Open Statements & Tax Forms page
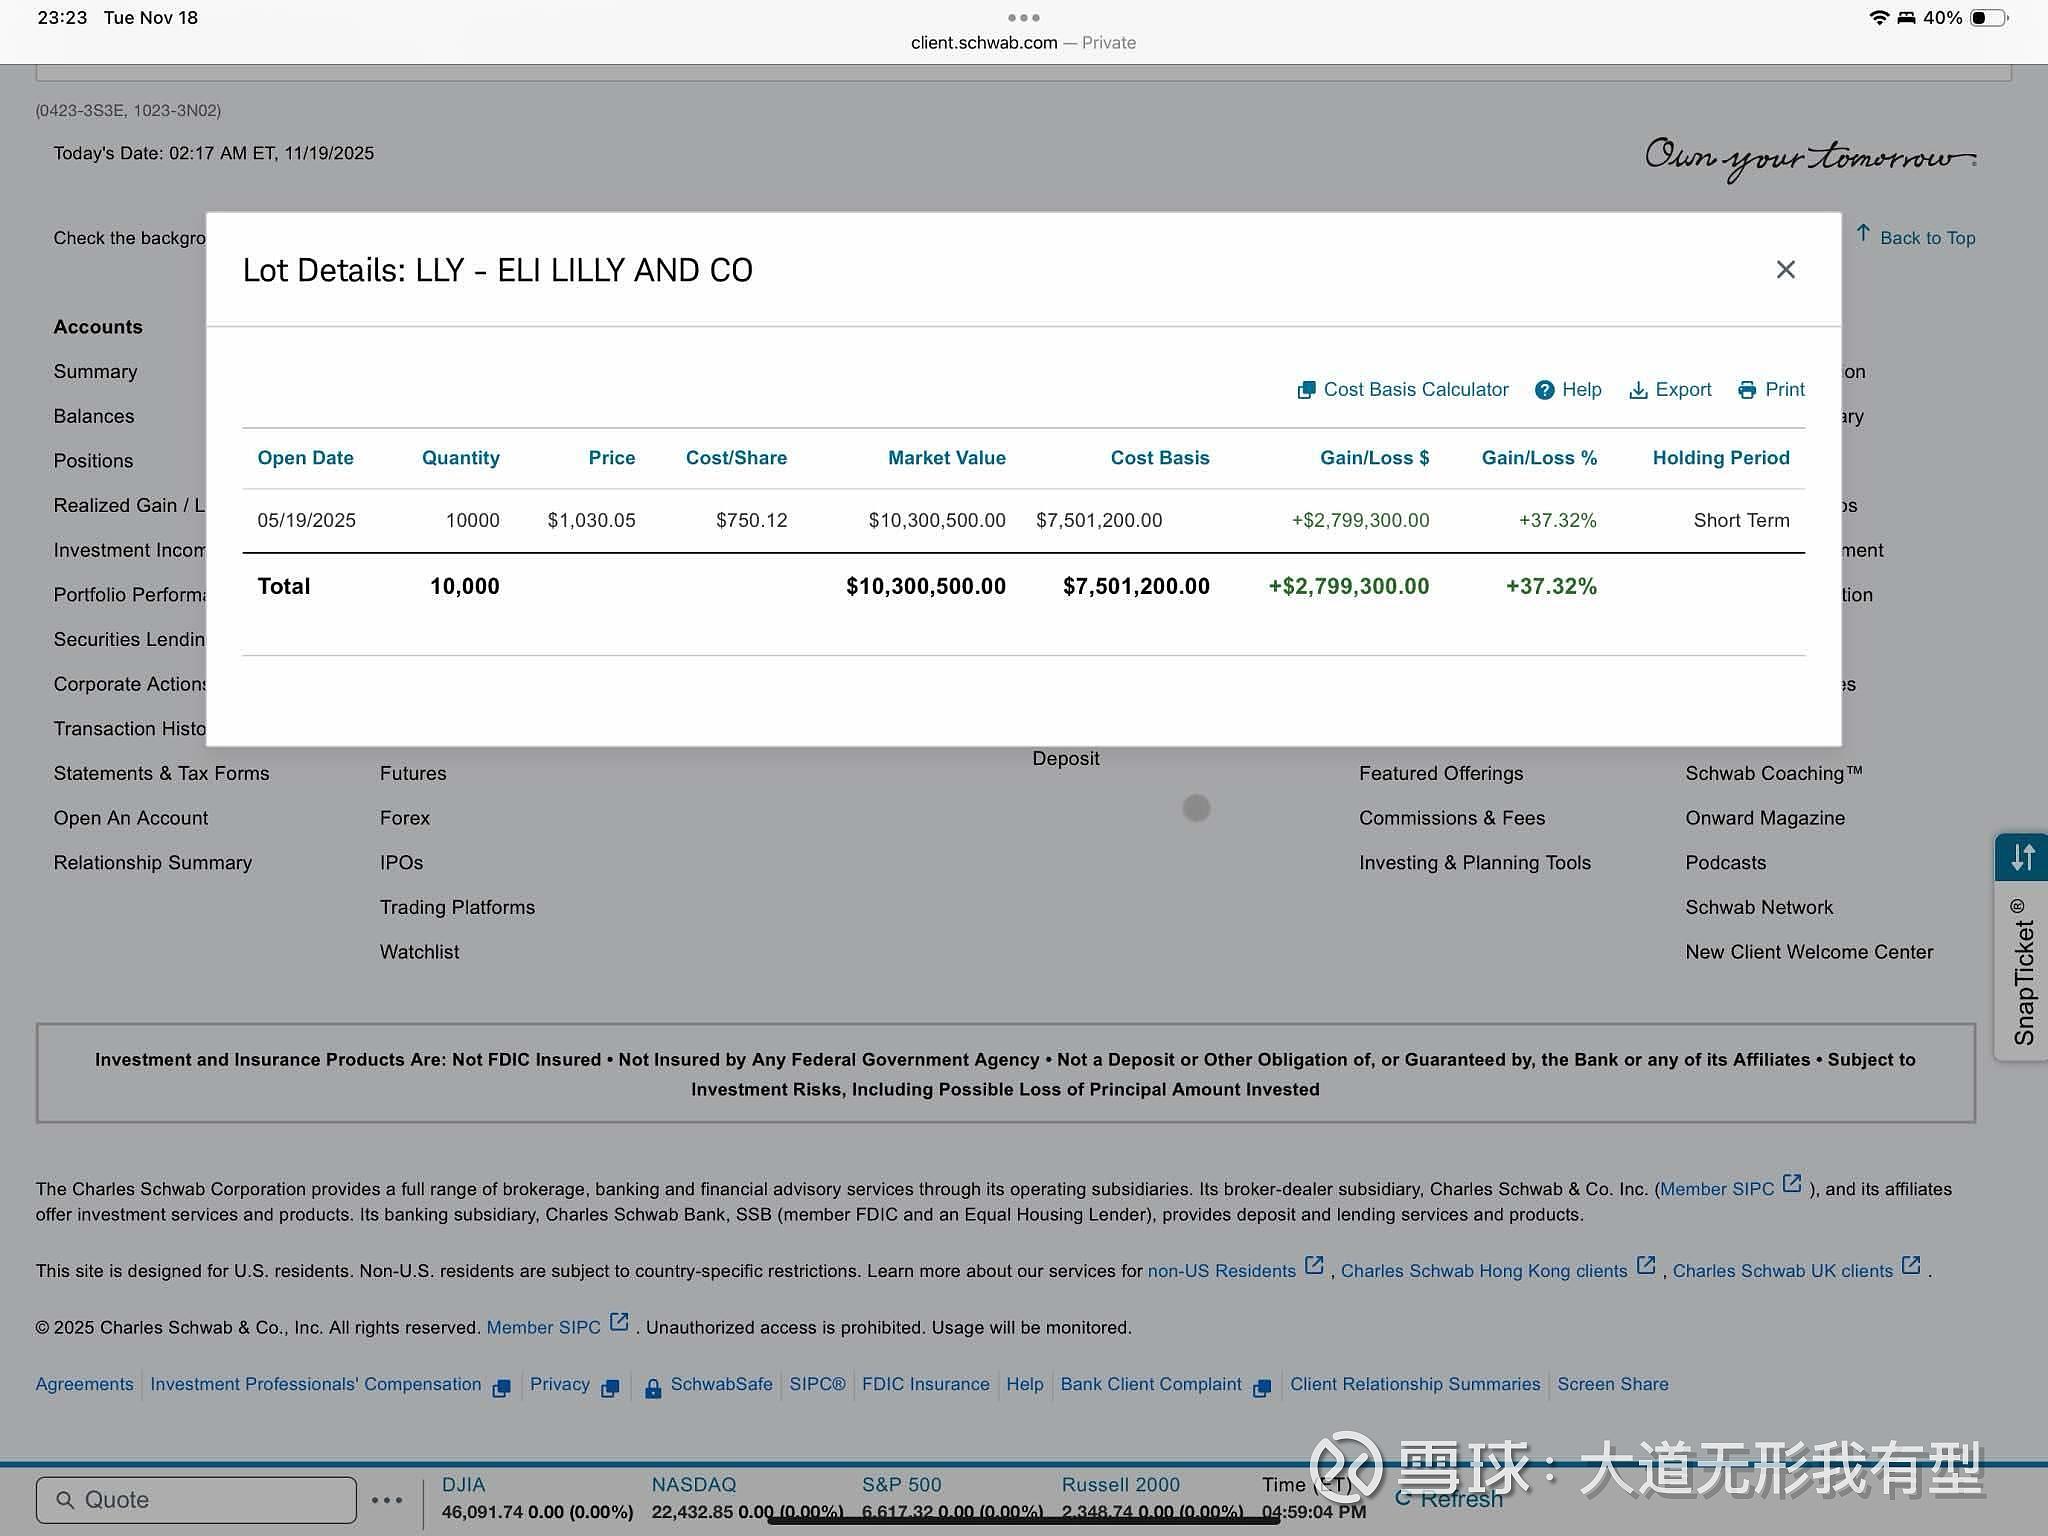 [161, 773]
